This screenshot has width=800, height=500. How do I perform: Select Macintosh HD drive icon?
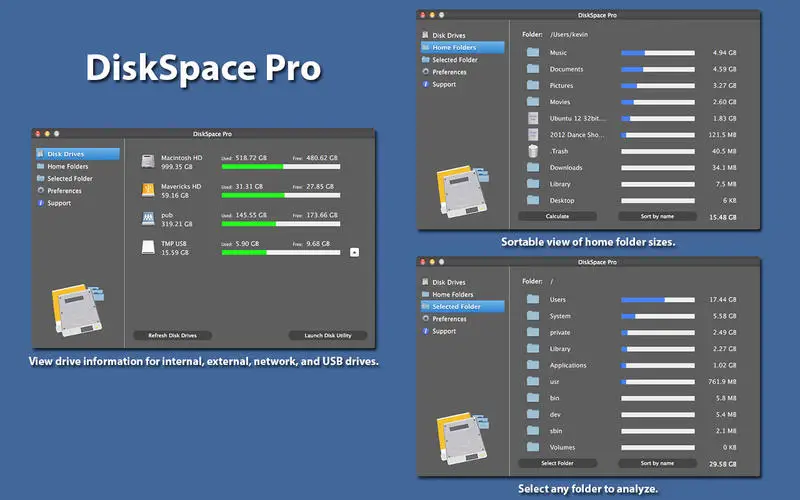pos(148,162)
